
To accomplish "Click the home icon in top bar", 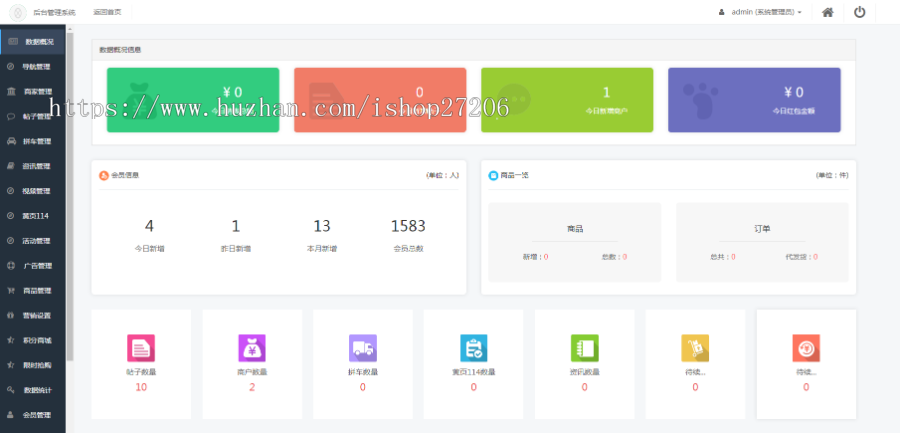I will [827, 12].
